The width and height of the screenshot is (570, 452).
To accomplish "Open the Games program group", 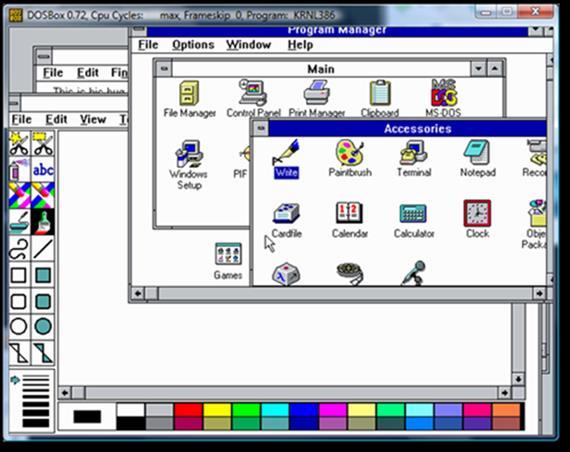I will tap(228, 261).
